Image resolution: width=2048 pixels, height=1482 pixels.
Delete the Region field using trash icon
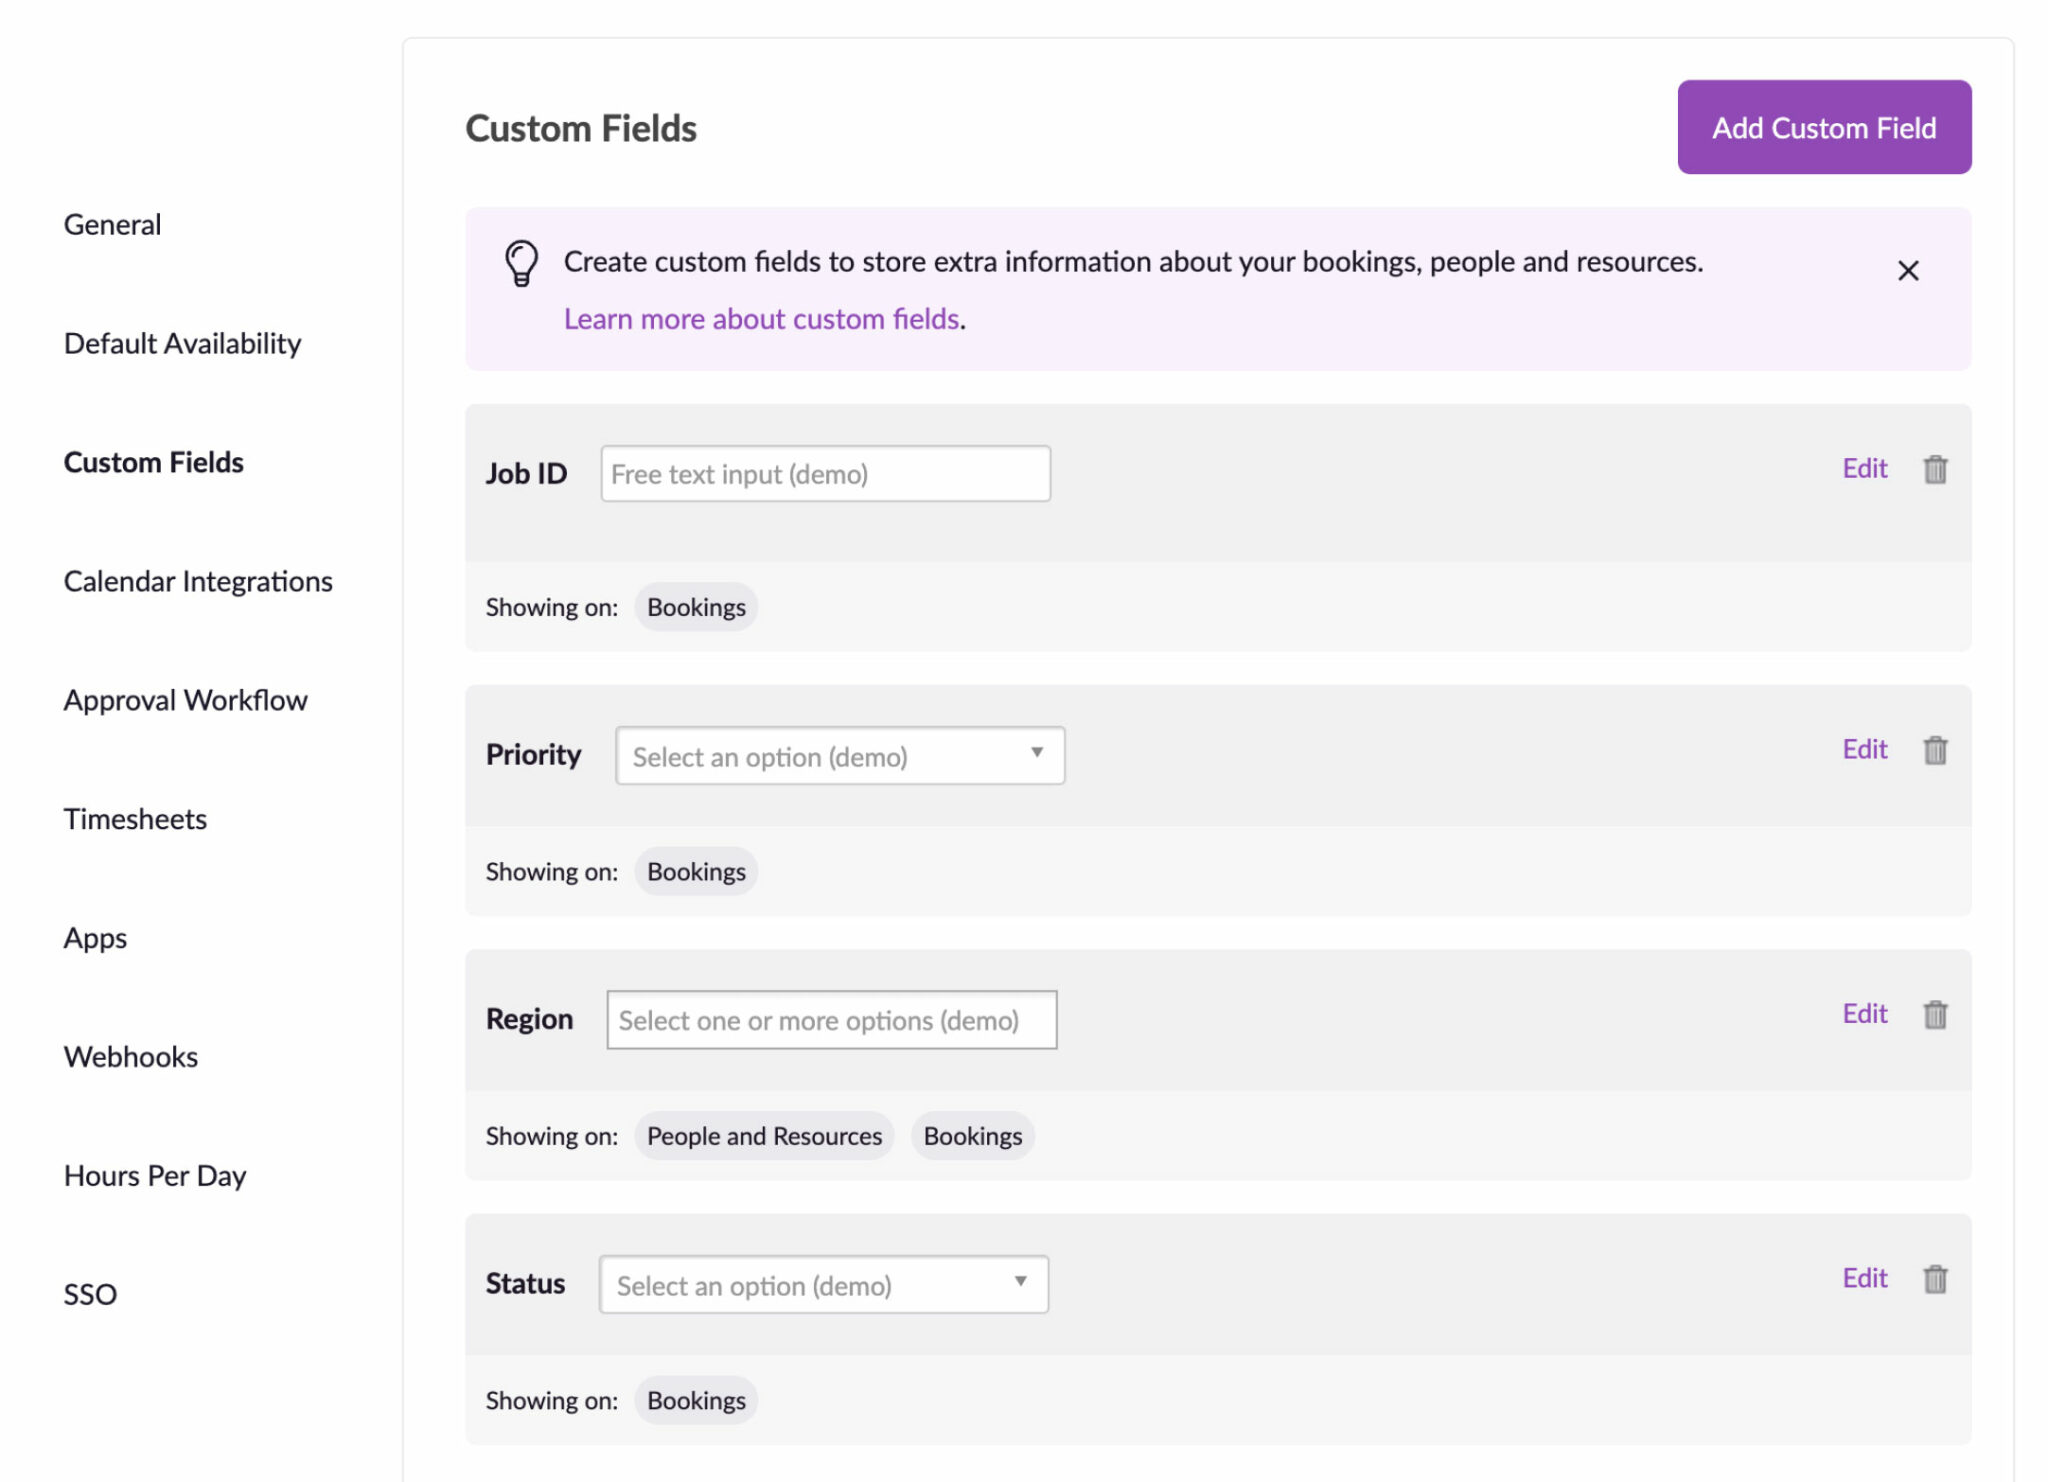pos(1936,1013)
